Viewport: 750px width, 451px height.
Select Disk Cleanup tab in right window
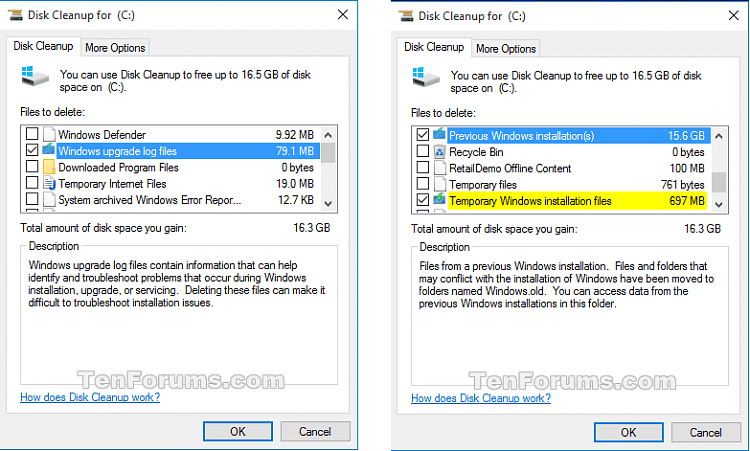point(434,47)
